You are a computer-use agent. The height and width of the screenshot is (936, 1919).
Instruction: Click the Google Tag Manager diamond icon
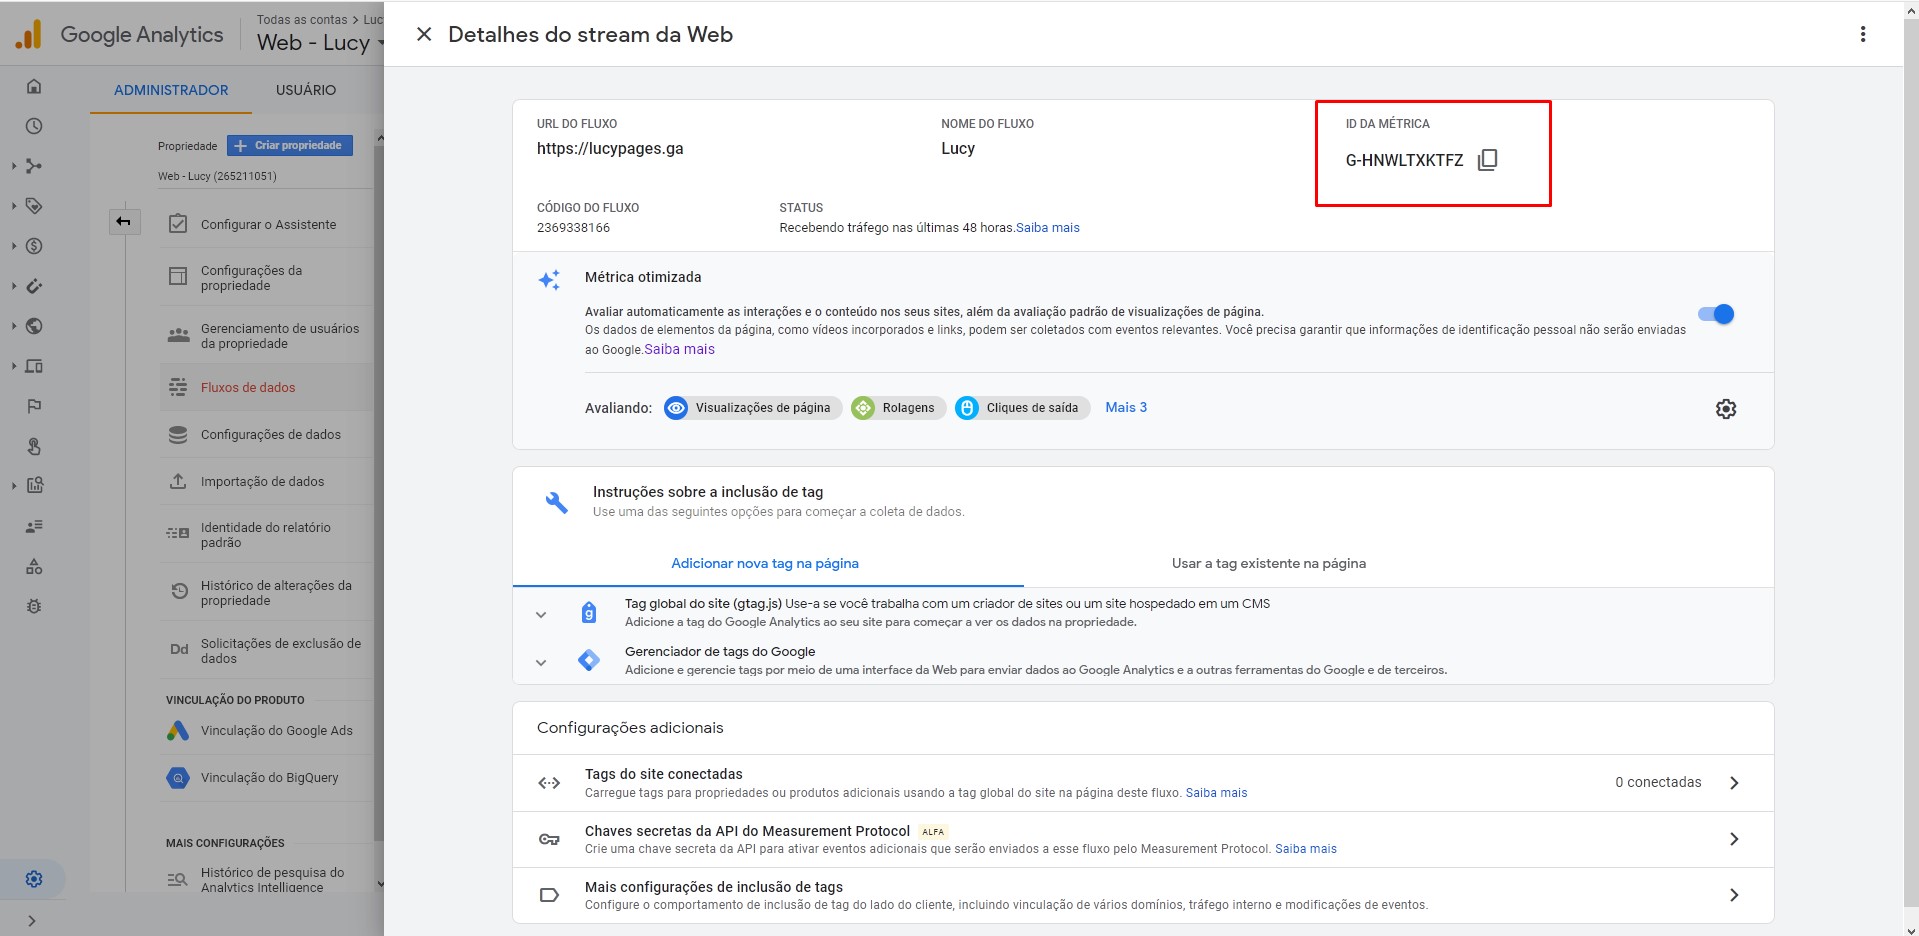(x=589, y=660)
